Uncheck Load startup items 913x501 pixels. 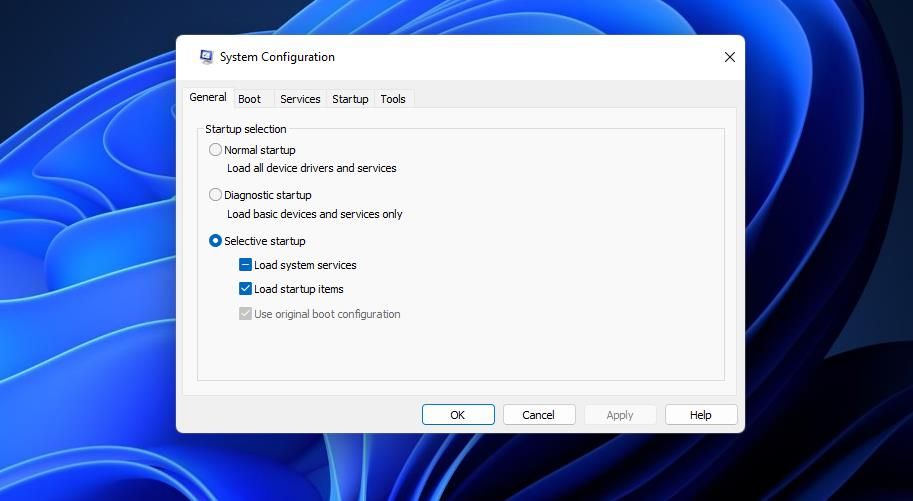tap(245, 289)
